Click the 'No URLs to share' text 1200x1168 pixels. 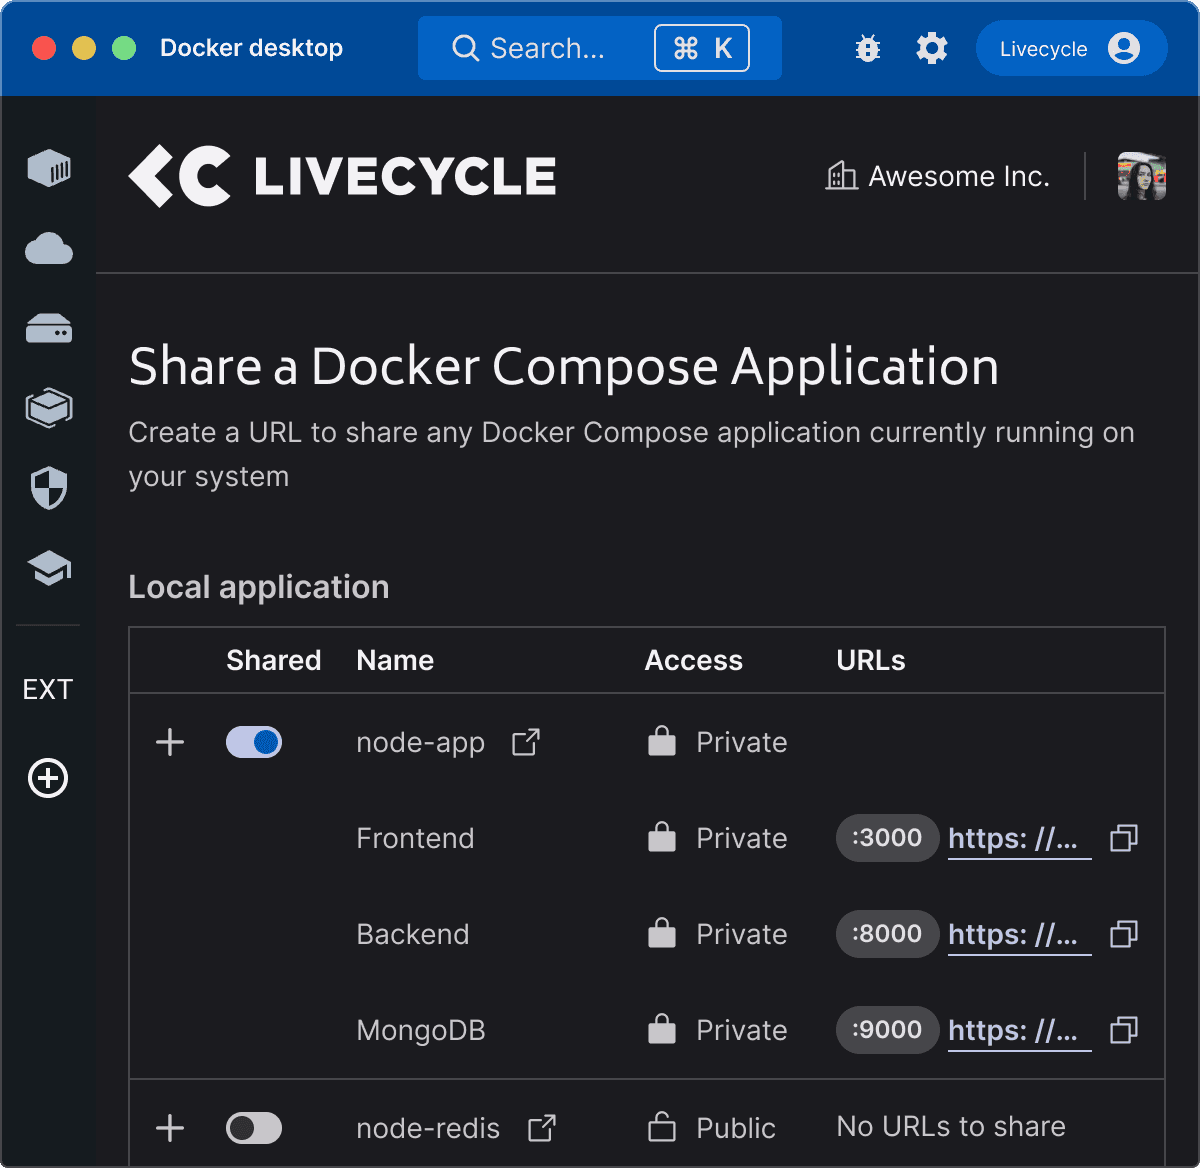pyautogui.click(x=951, y=1126)
